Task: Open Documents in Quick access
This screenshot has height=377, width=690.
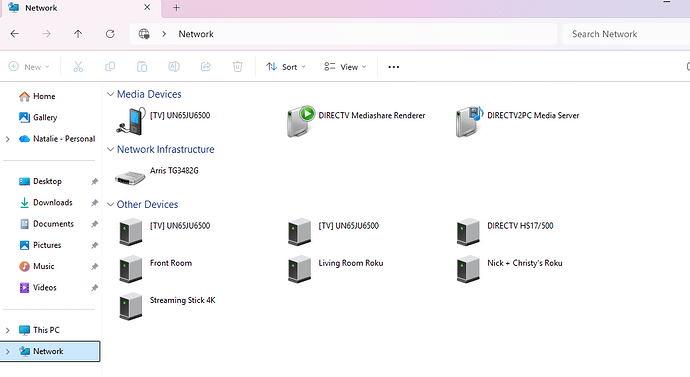Action: point(47,224)
